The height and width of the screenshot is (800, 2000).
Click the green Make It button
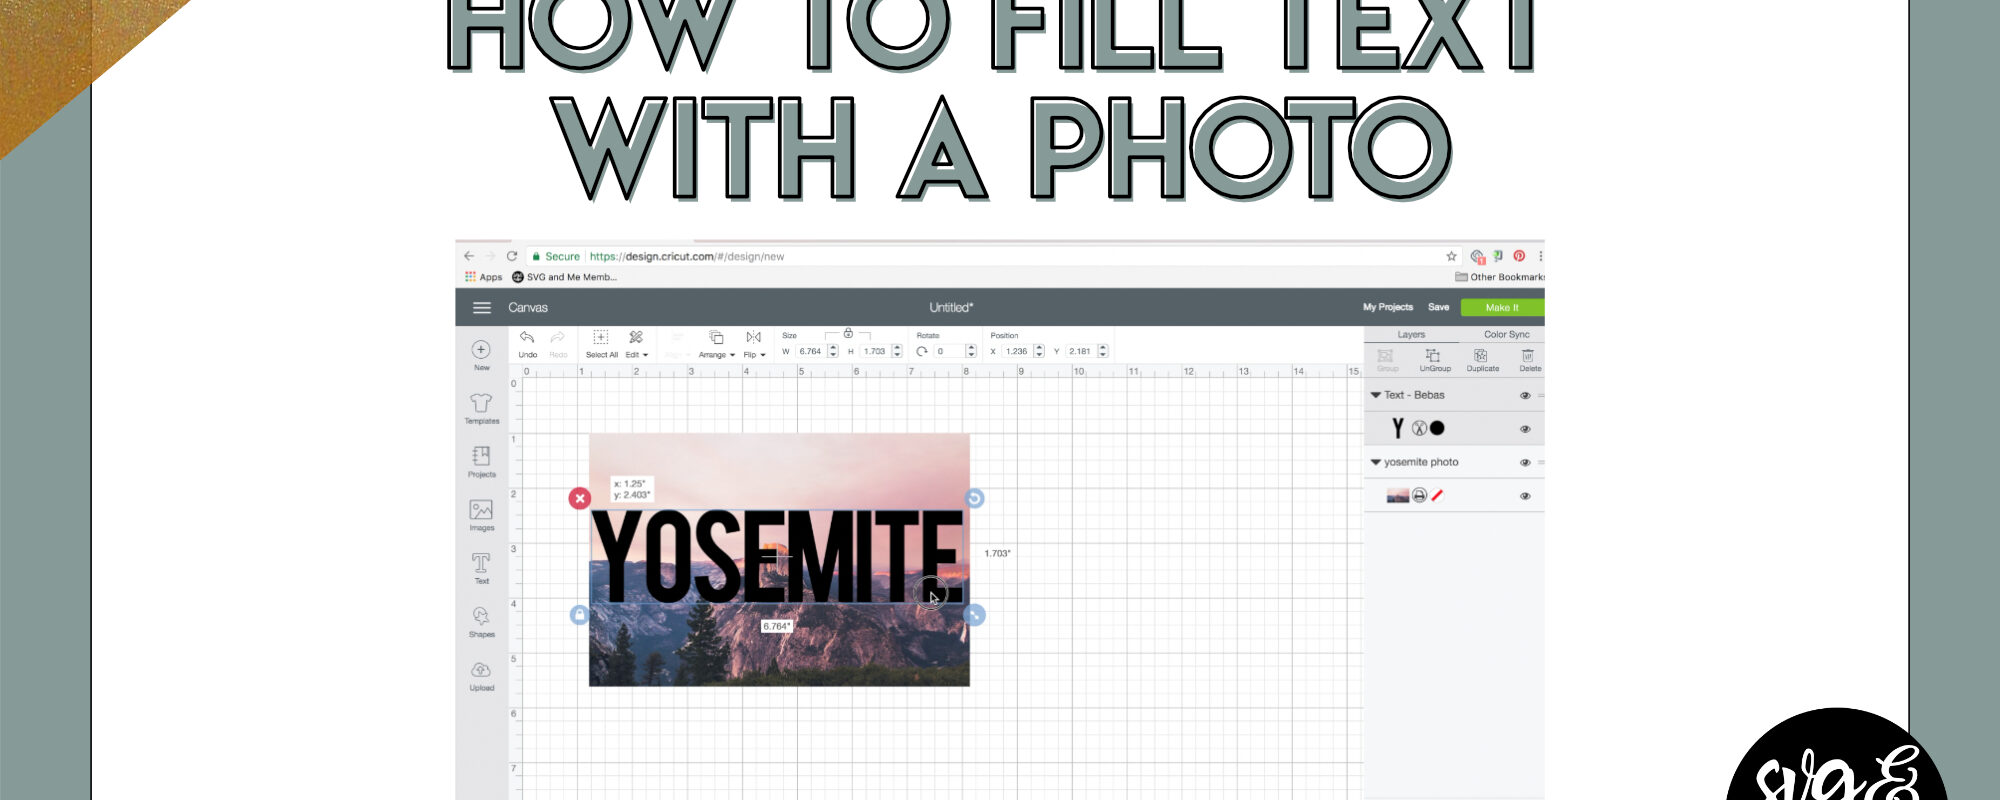coord(1502,307)
